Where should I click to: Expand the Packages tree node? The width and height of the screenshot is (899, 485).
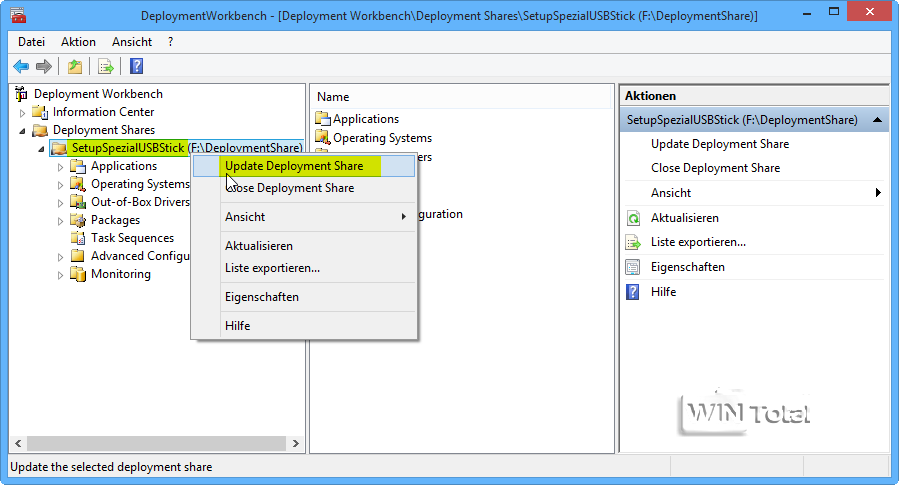click(60, 221)
